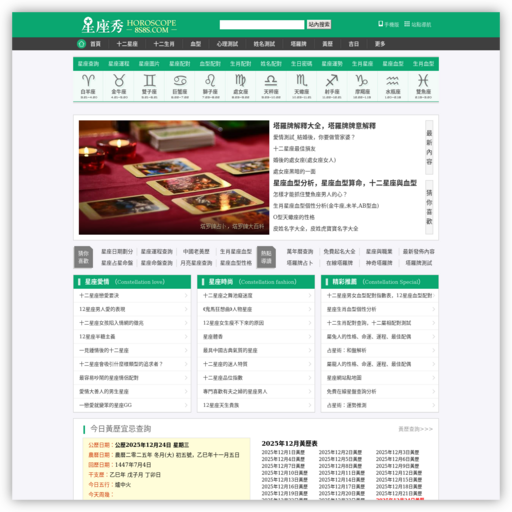Open list item 最容易吵鬧的星座情侶配對
Viewport: 512px width, 512px height.
pyautogui.click(x=109, y=378)
